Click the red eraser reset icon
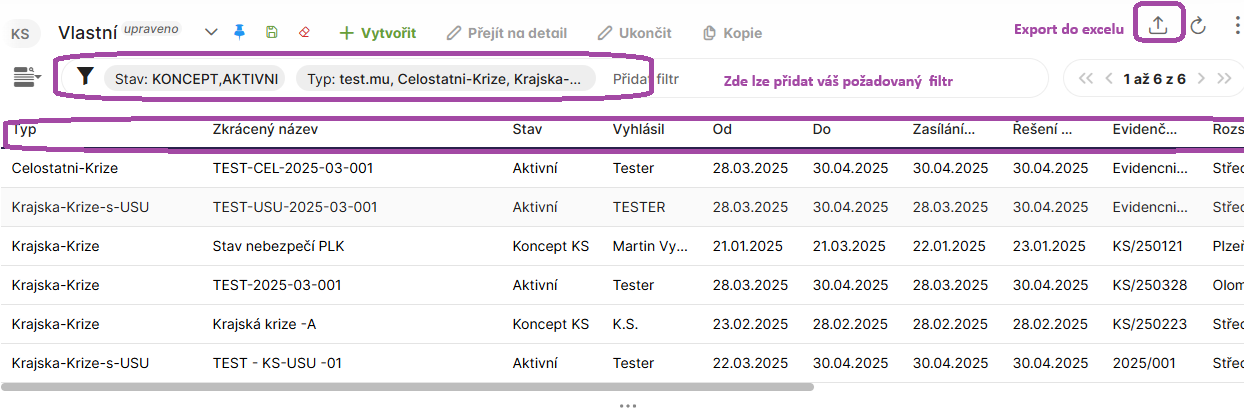Screen dimensions: 1244x408 304,32
